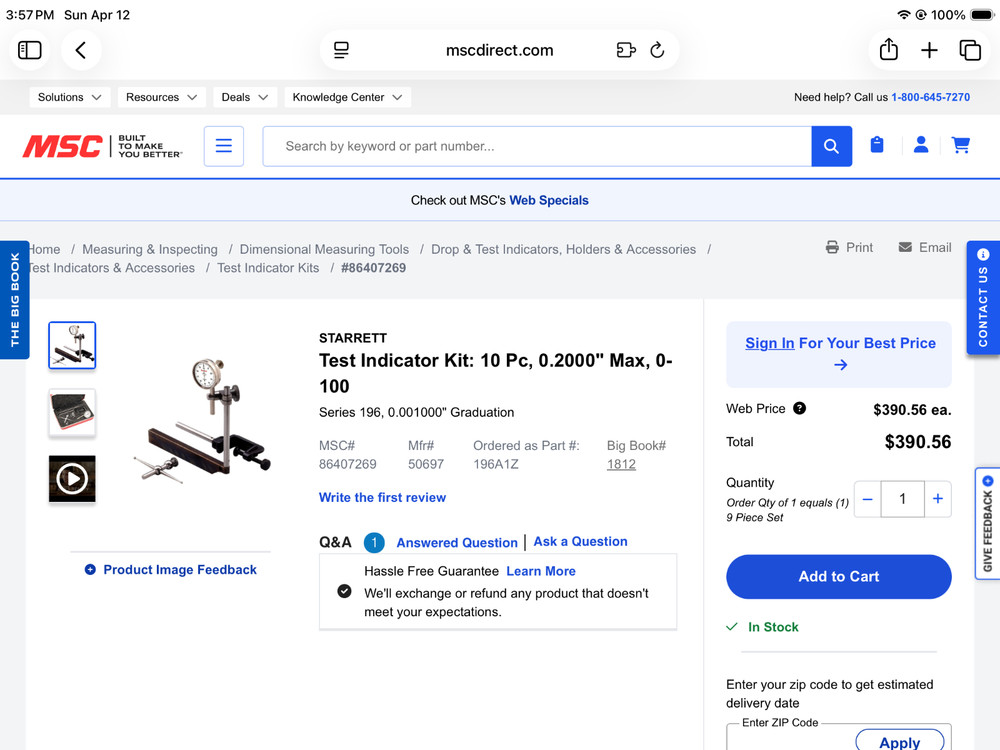Tap the Safari share icon

click(x=888, y=50)
